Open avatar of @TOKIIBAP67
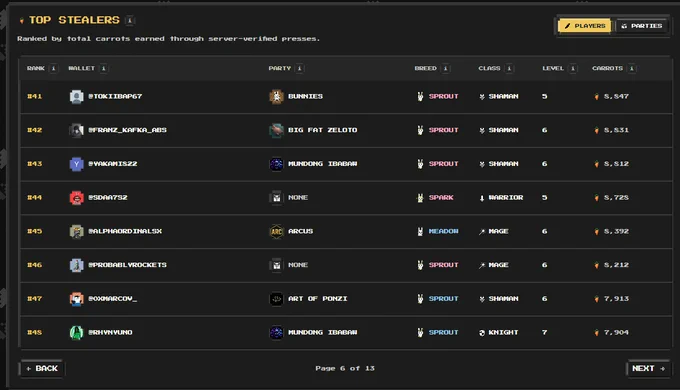 pyautogui.click(x=76, y=96)
